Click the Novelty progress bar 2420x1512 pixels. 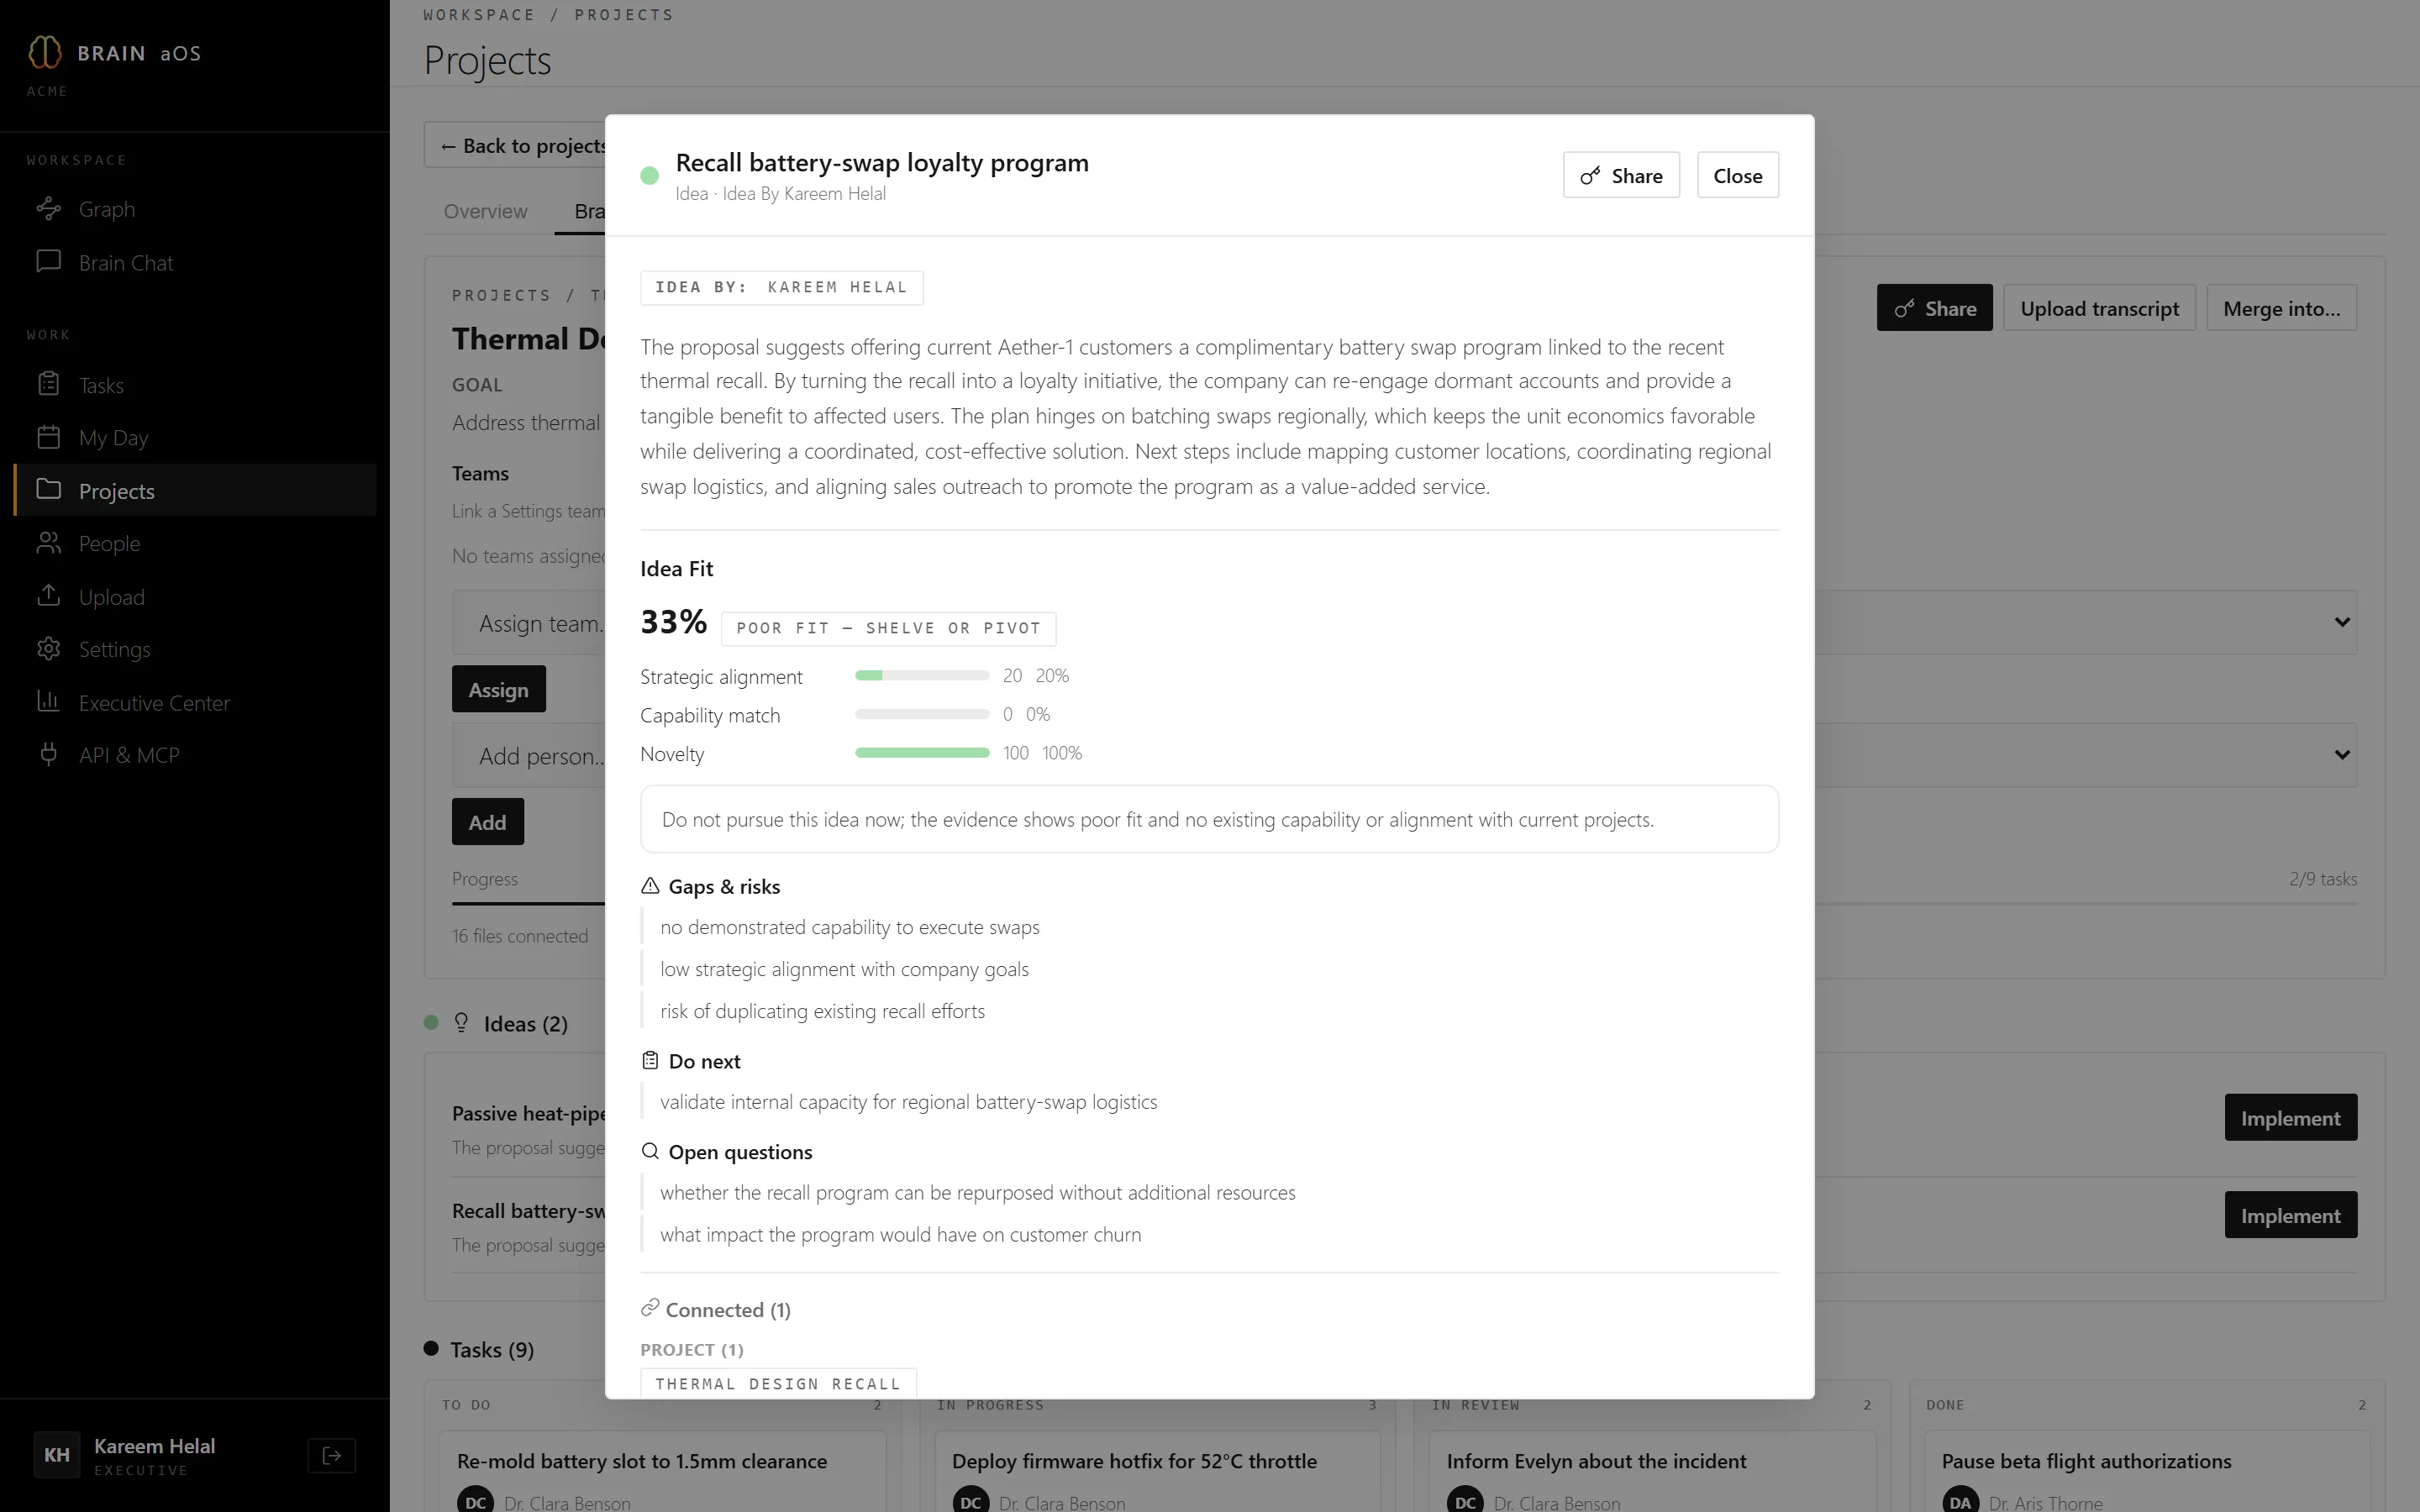[x=922, y=753]
